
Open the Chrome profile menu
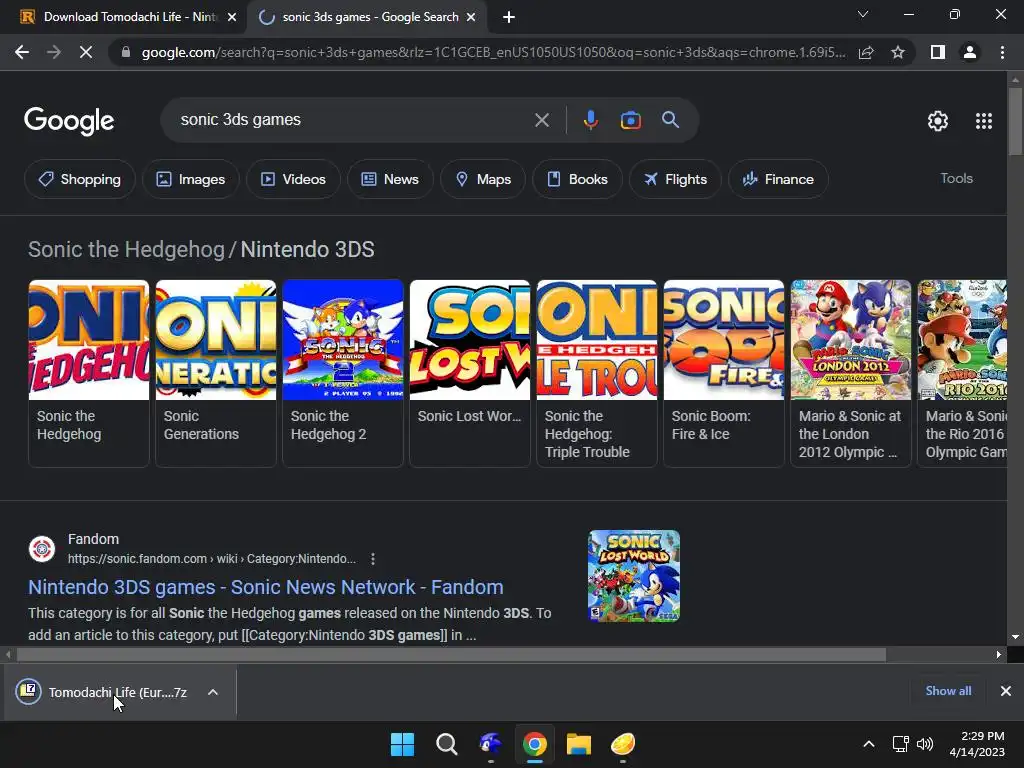pyautogui.click(x=970, y=52)
